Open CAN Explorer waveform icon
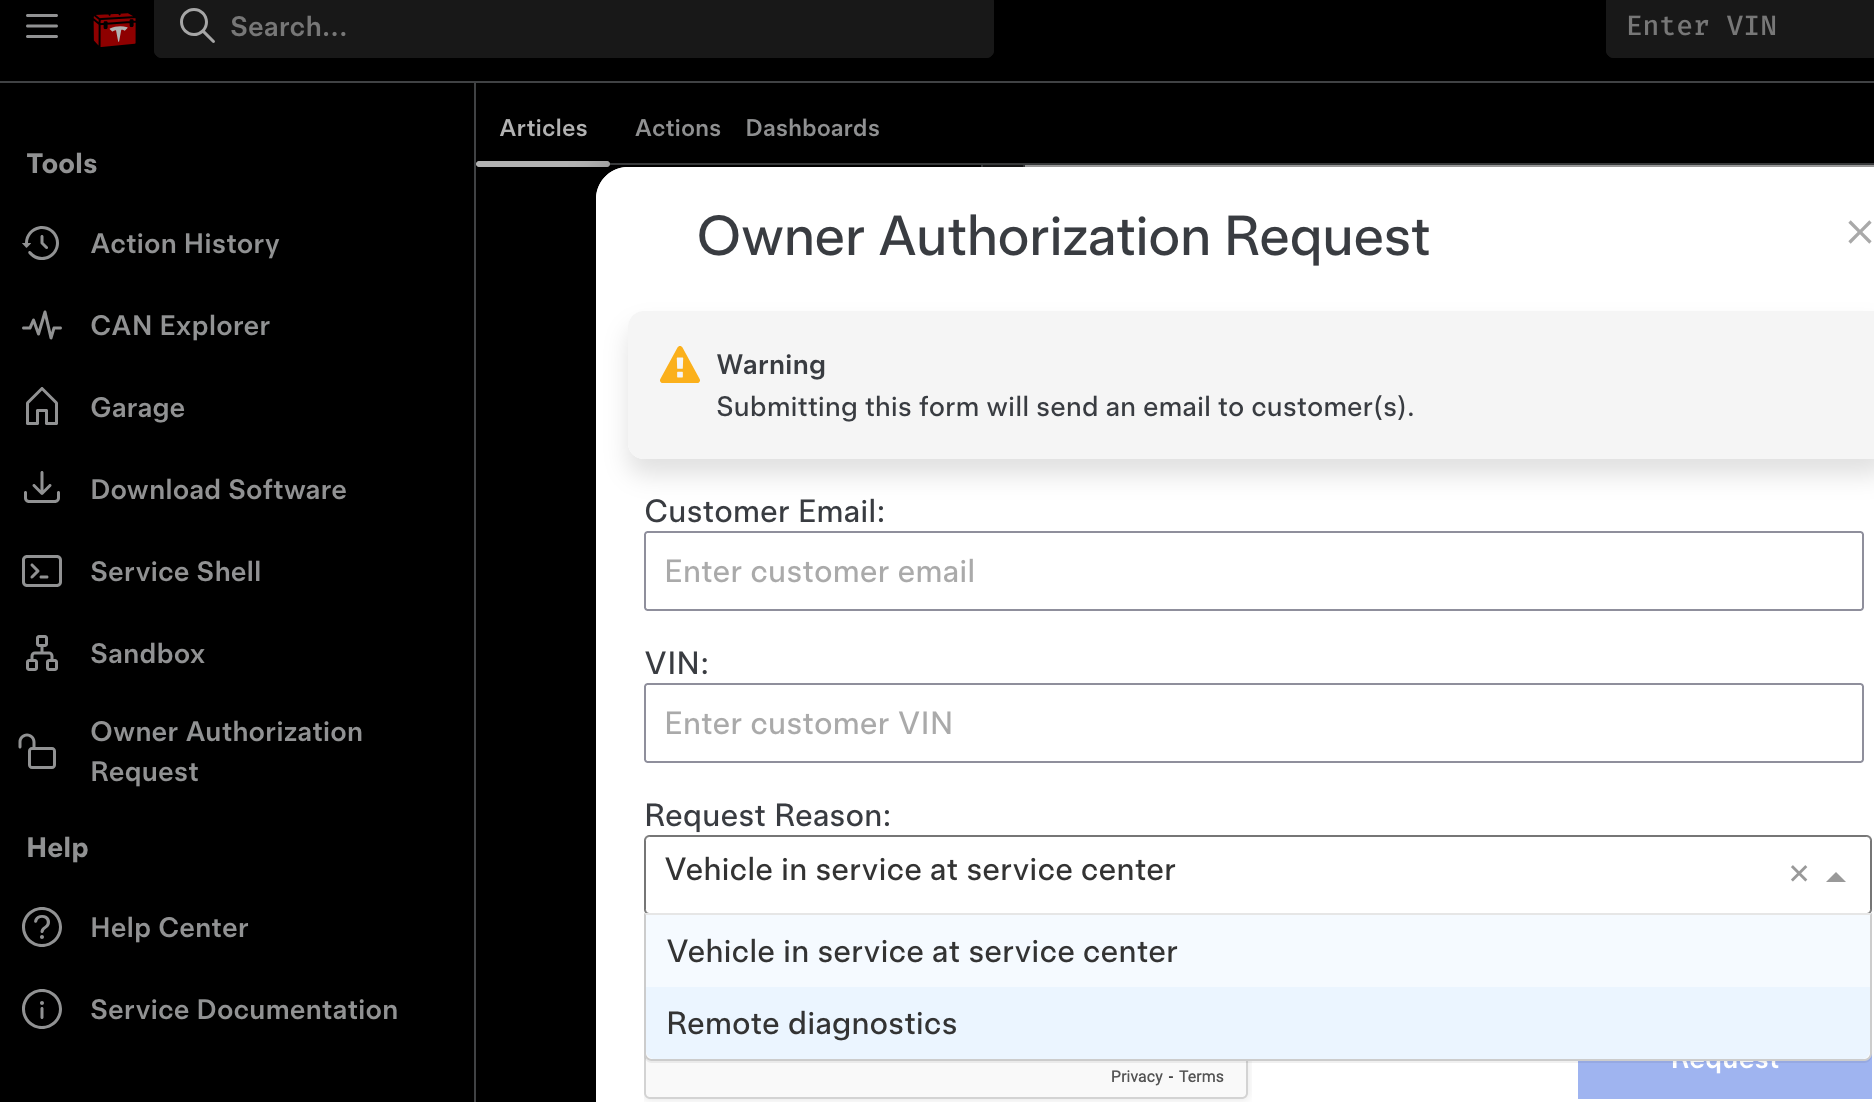The image size is (1874, 1102). tap(42, 326)
